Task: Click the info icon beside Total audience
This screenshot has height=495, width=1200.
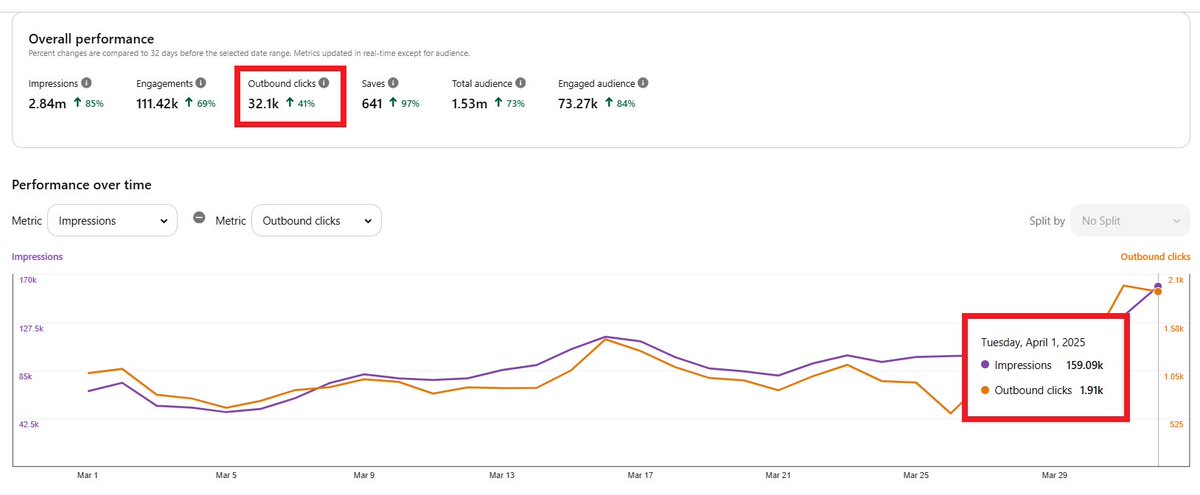Action: (x=521, y=84)
